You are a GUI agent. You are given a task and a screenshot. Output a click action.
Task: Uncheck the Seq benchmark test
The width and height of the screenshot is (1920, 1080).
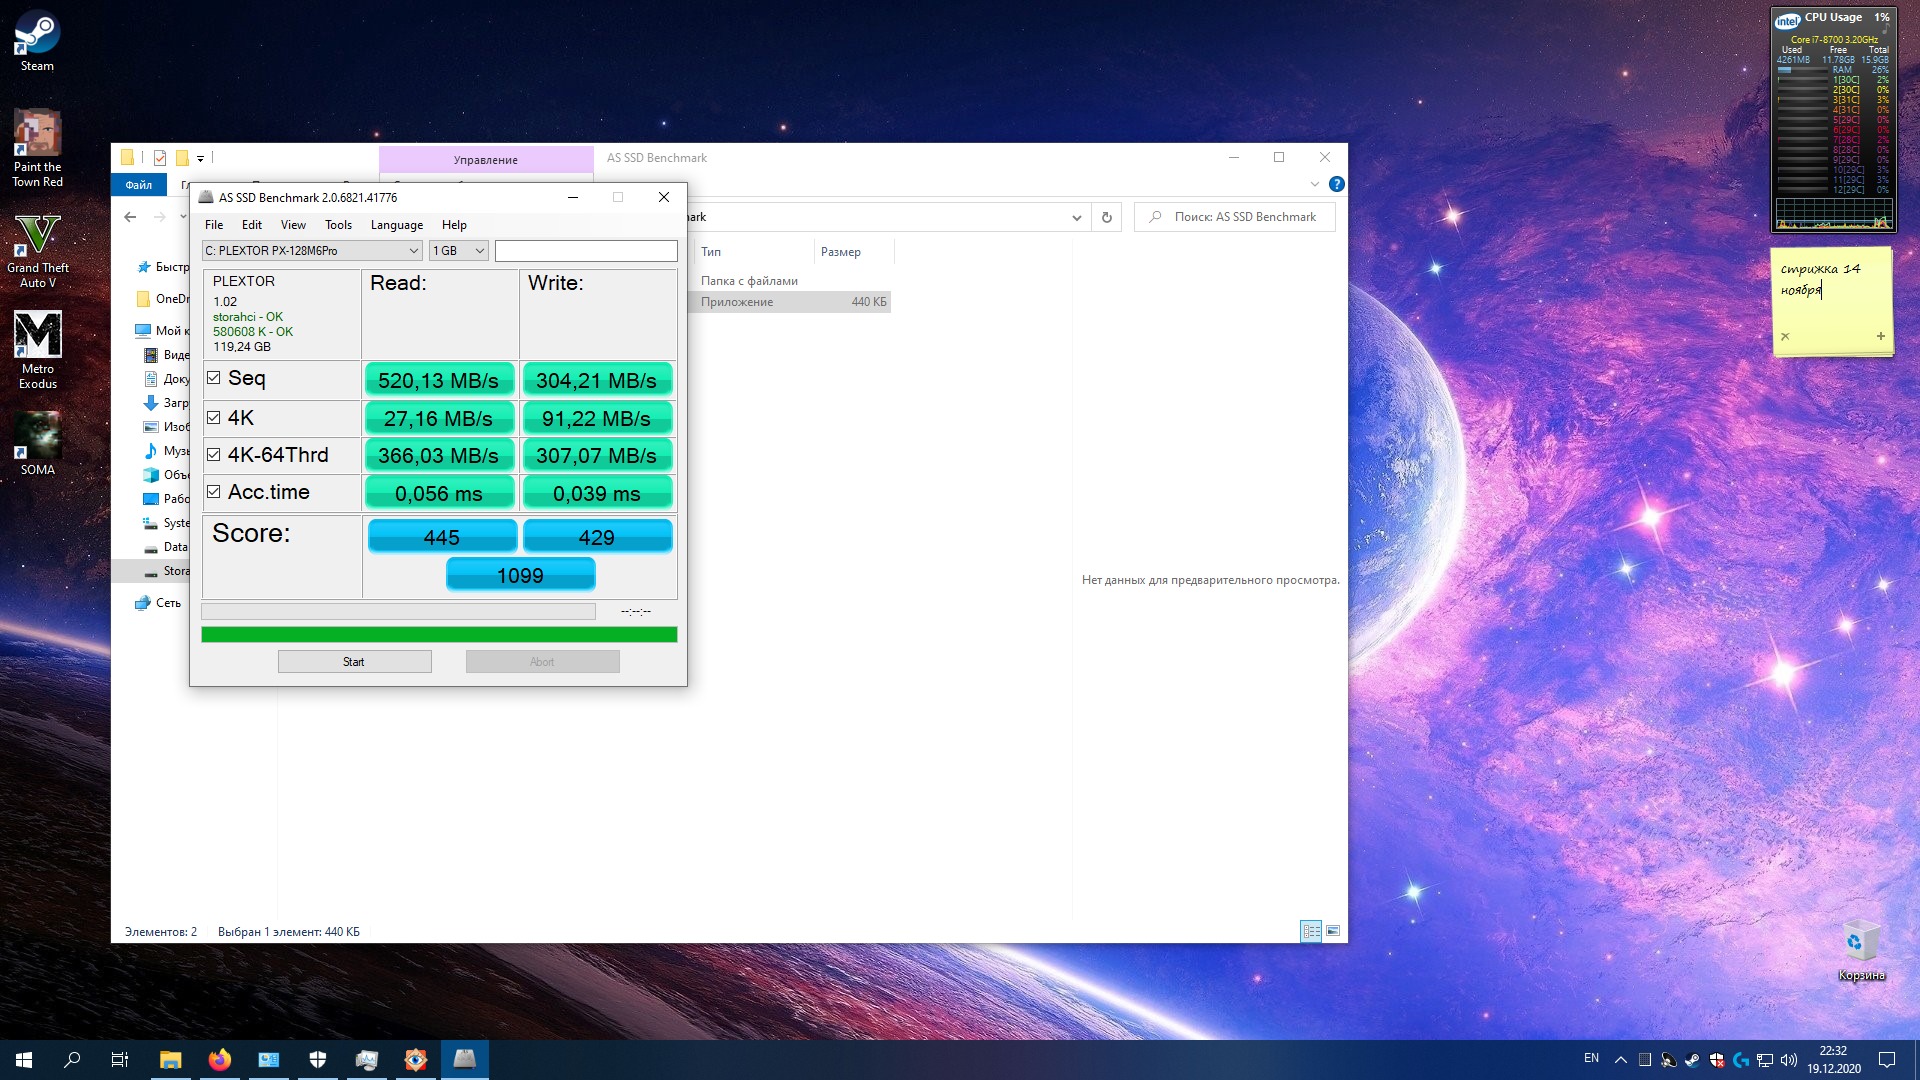(x=213, y=378)
